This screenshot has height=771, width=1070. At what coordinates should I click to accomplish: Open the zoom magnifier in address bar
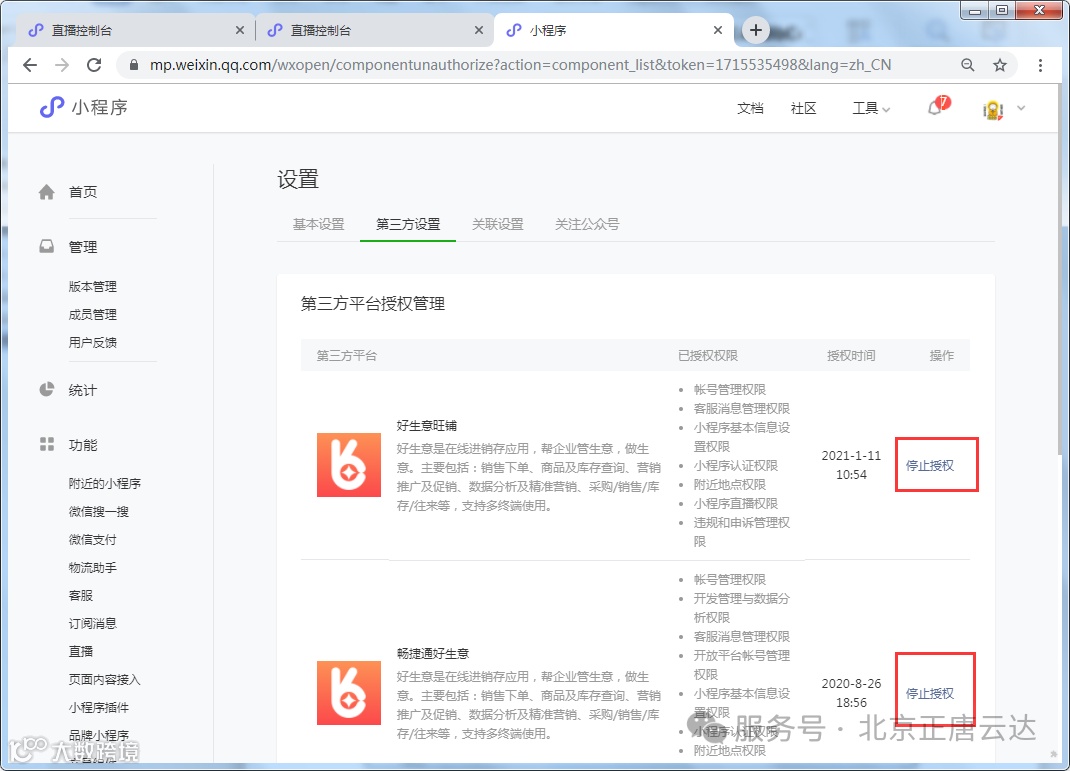[x=968, y=65]
